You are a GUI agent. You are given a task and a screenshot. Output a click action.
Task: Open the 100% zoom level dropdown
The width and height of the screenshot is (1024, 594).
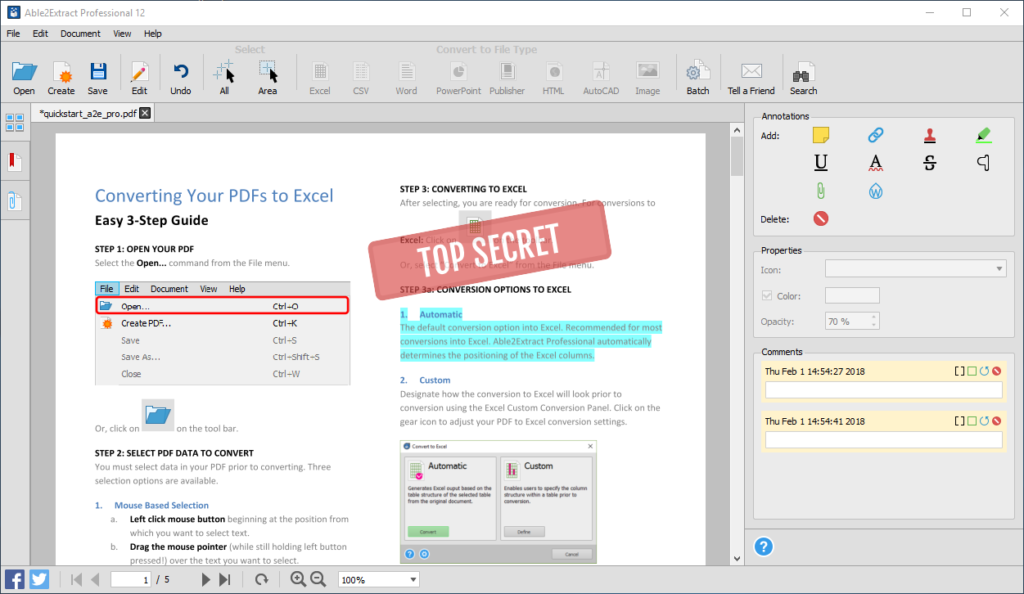pos(378,580)
